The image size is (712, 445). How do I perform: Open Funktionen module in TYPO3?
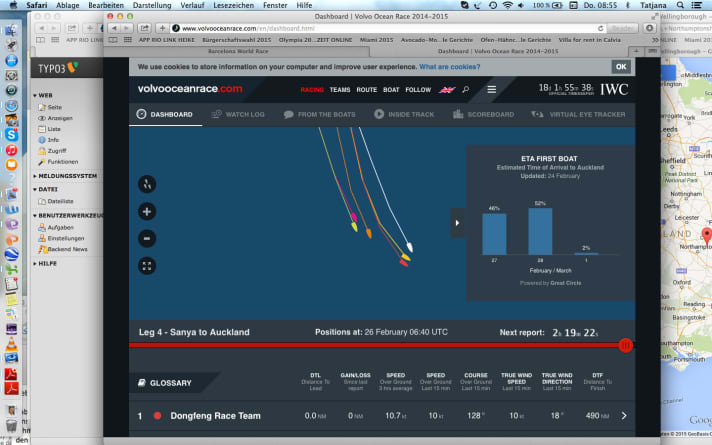(58, 162)
